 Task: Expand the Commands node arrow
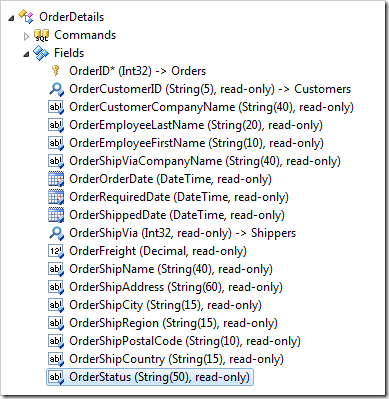[26, 36]
